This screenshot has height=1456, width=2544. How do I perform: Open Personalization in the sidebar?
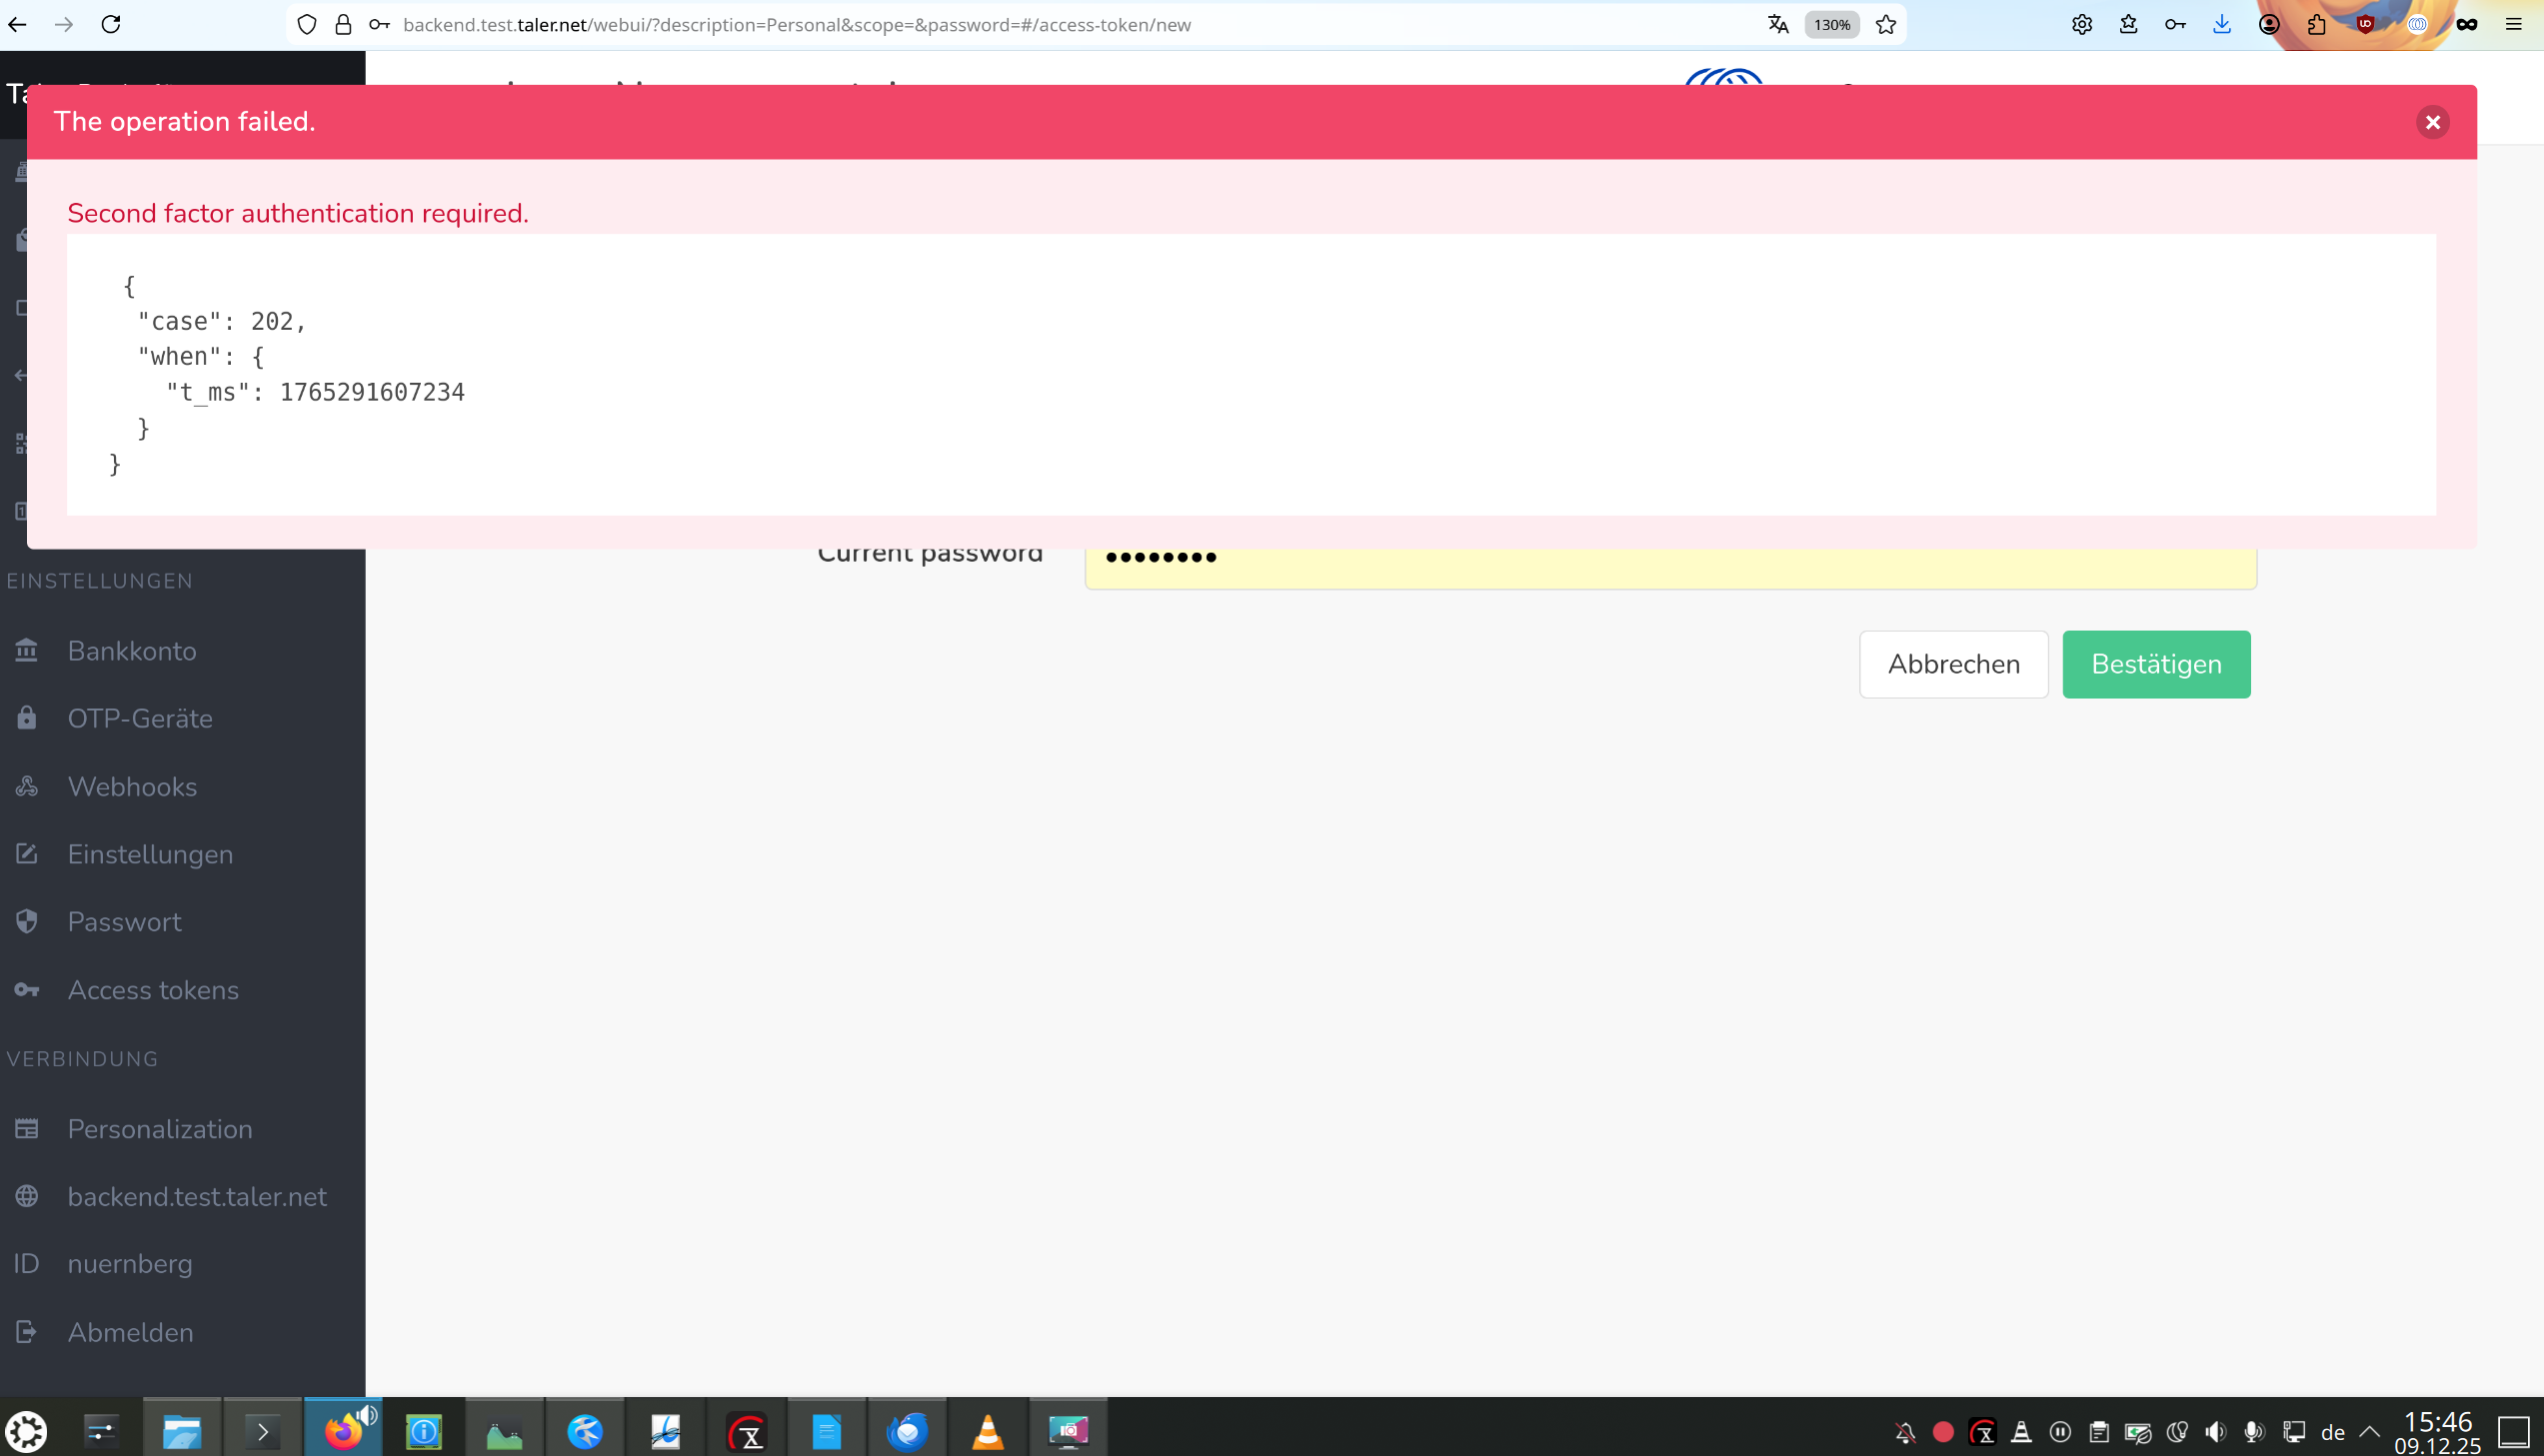160,1128
